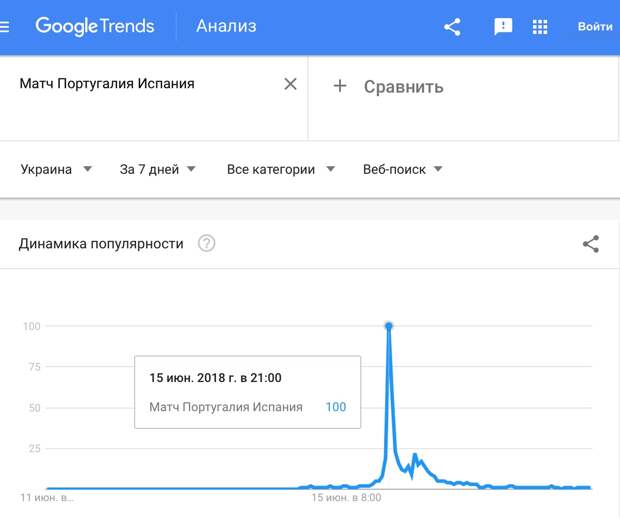Expand the Все категории dropdown

coord(281,170)
